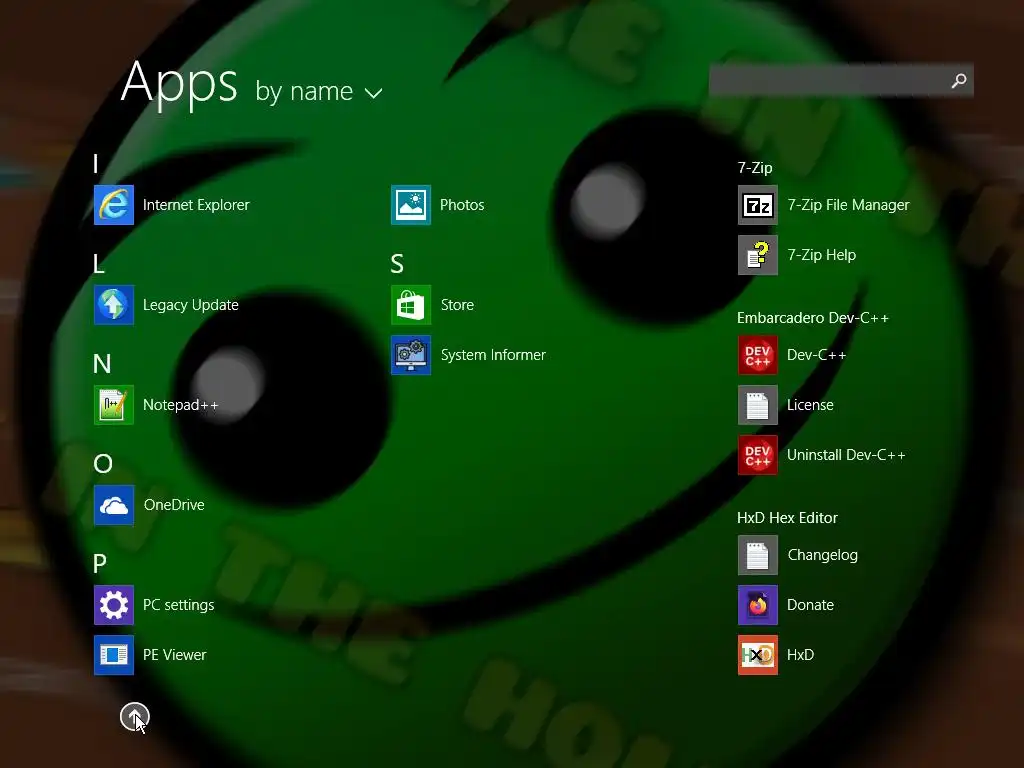Click the 'System Informer' label text

click(x=493, y=355)
